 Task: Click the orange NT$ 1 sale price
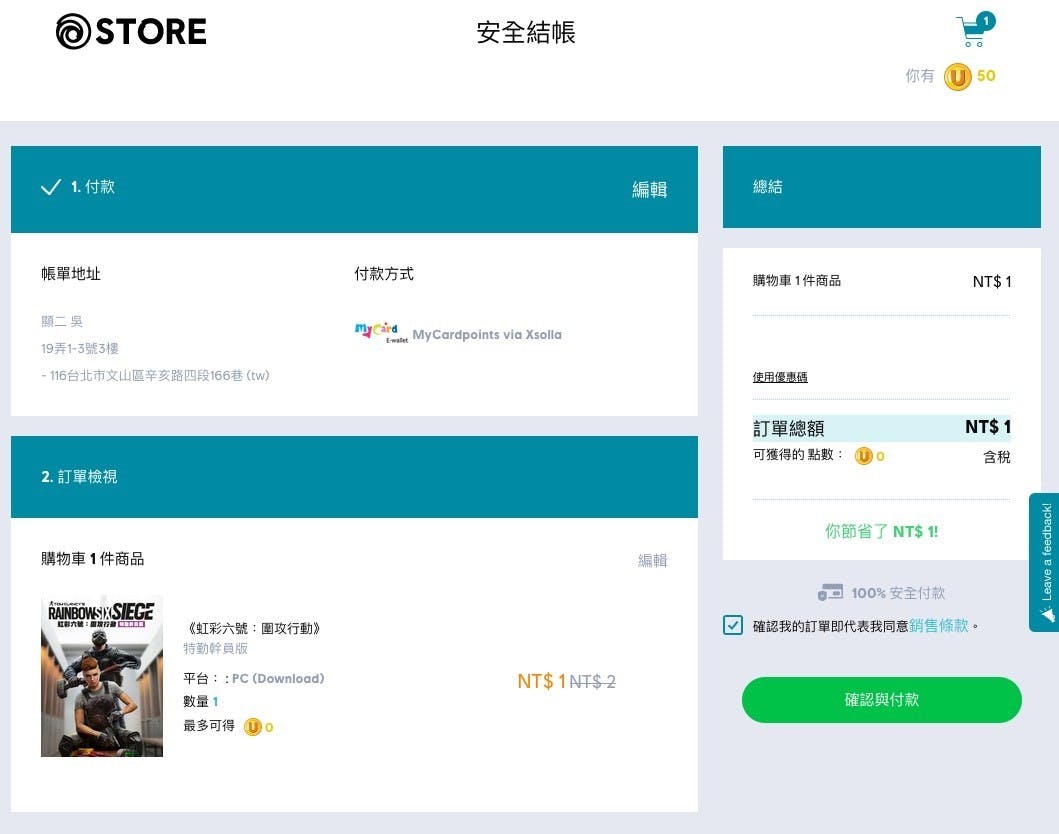[542, 681]
